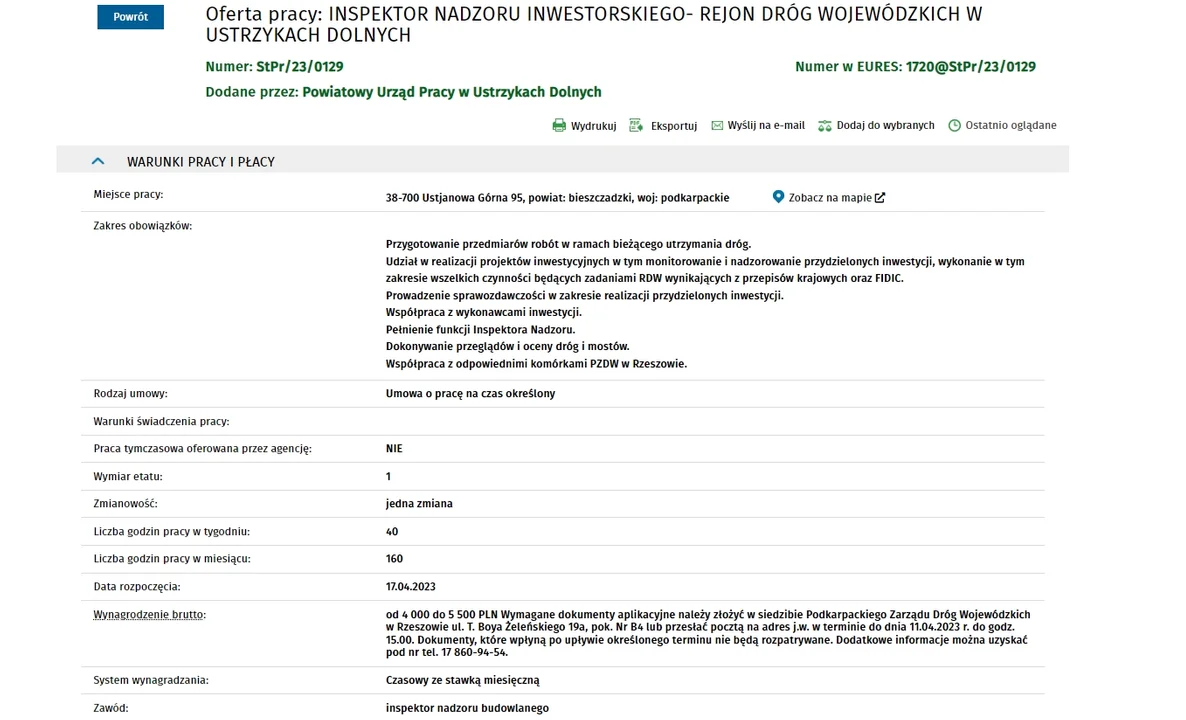Click the Wymiar etatu value 1
The width and height of the screenshot is (1186, 720).
coord(388,476)
